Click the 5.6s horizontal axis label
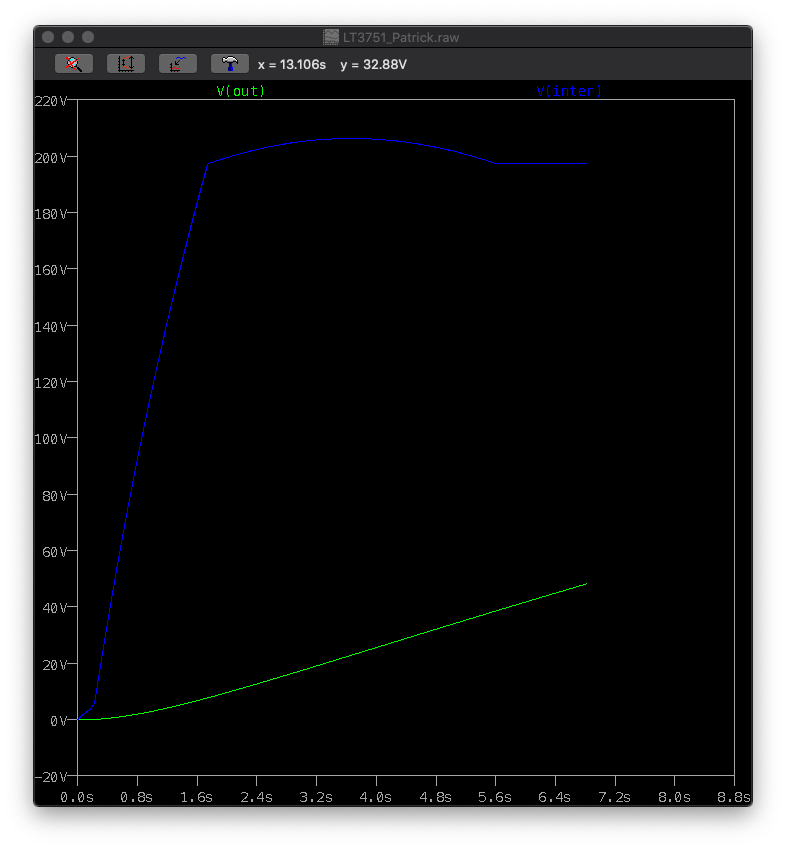 (x=495, y=797)
